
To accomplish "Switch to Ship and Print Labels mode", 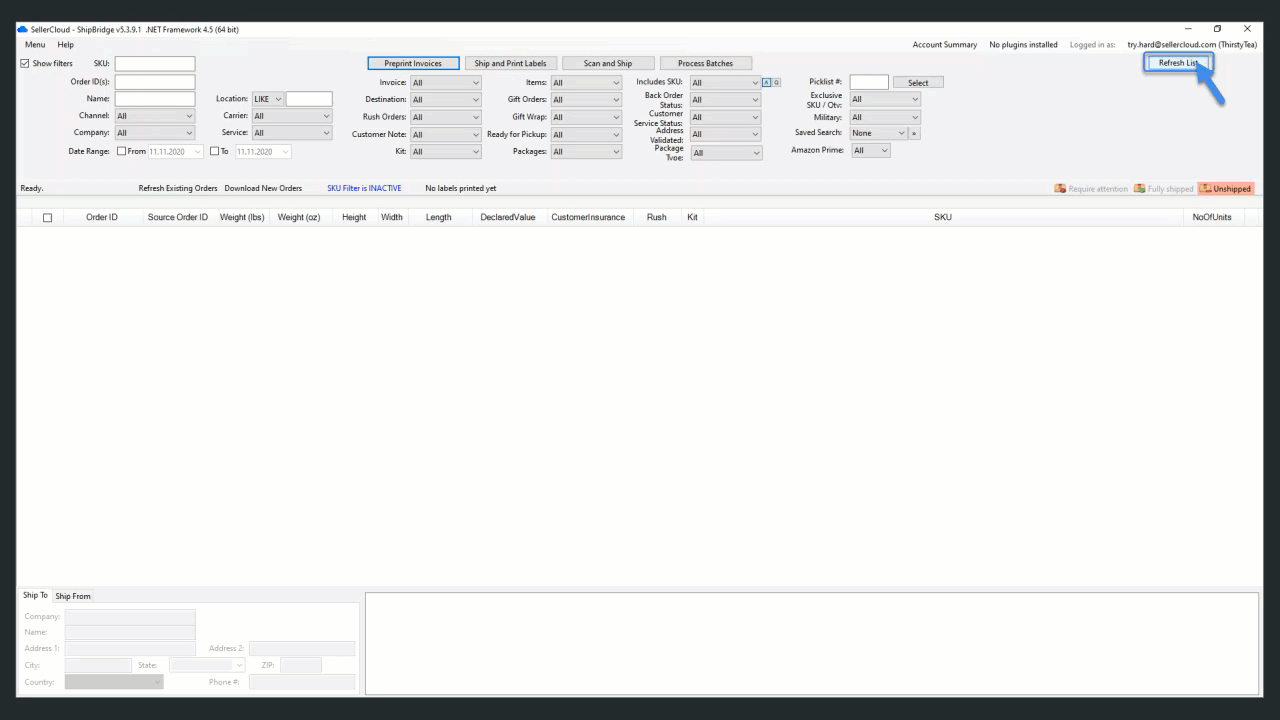I will (x=510, y=63).
